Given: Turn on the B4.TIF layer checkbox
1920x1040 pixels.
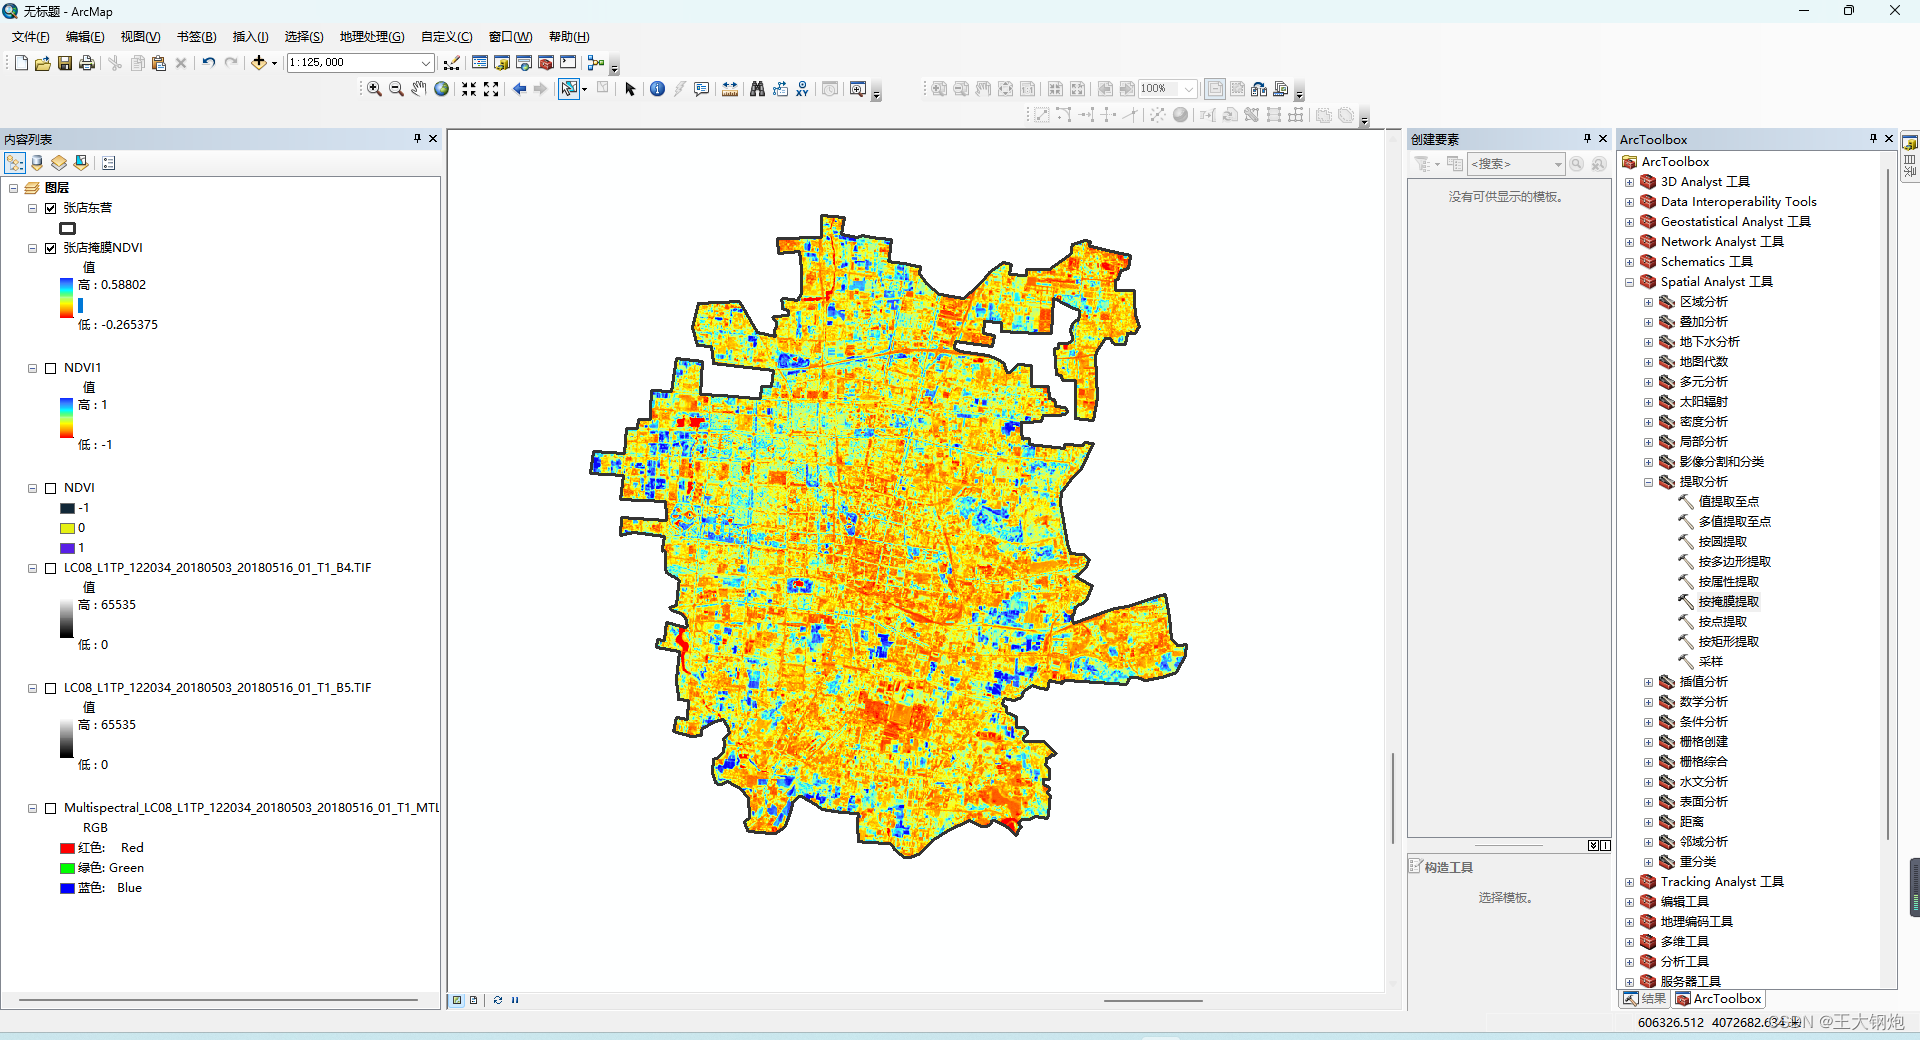Looking at the screenshot, I should click(50, 568).
